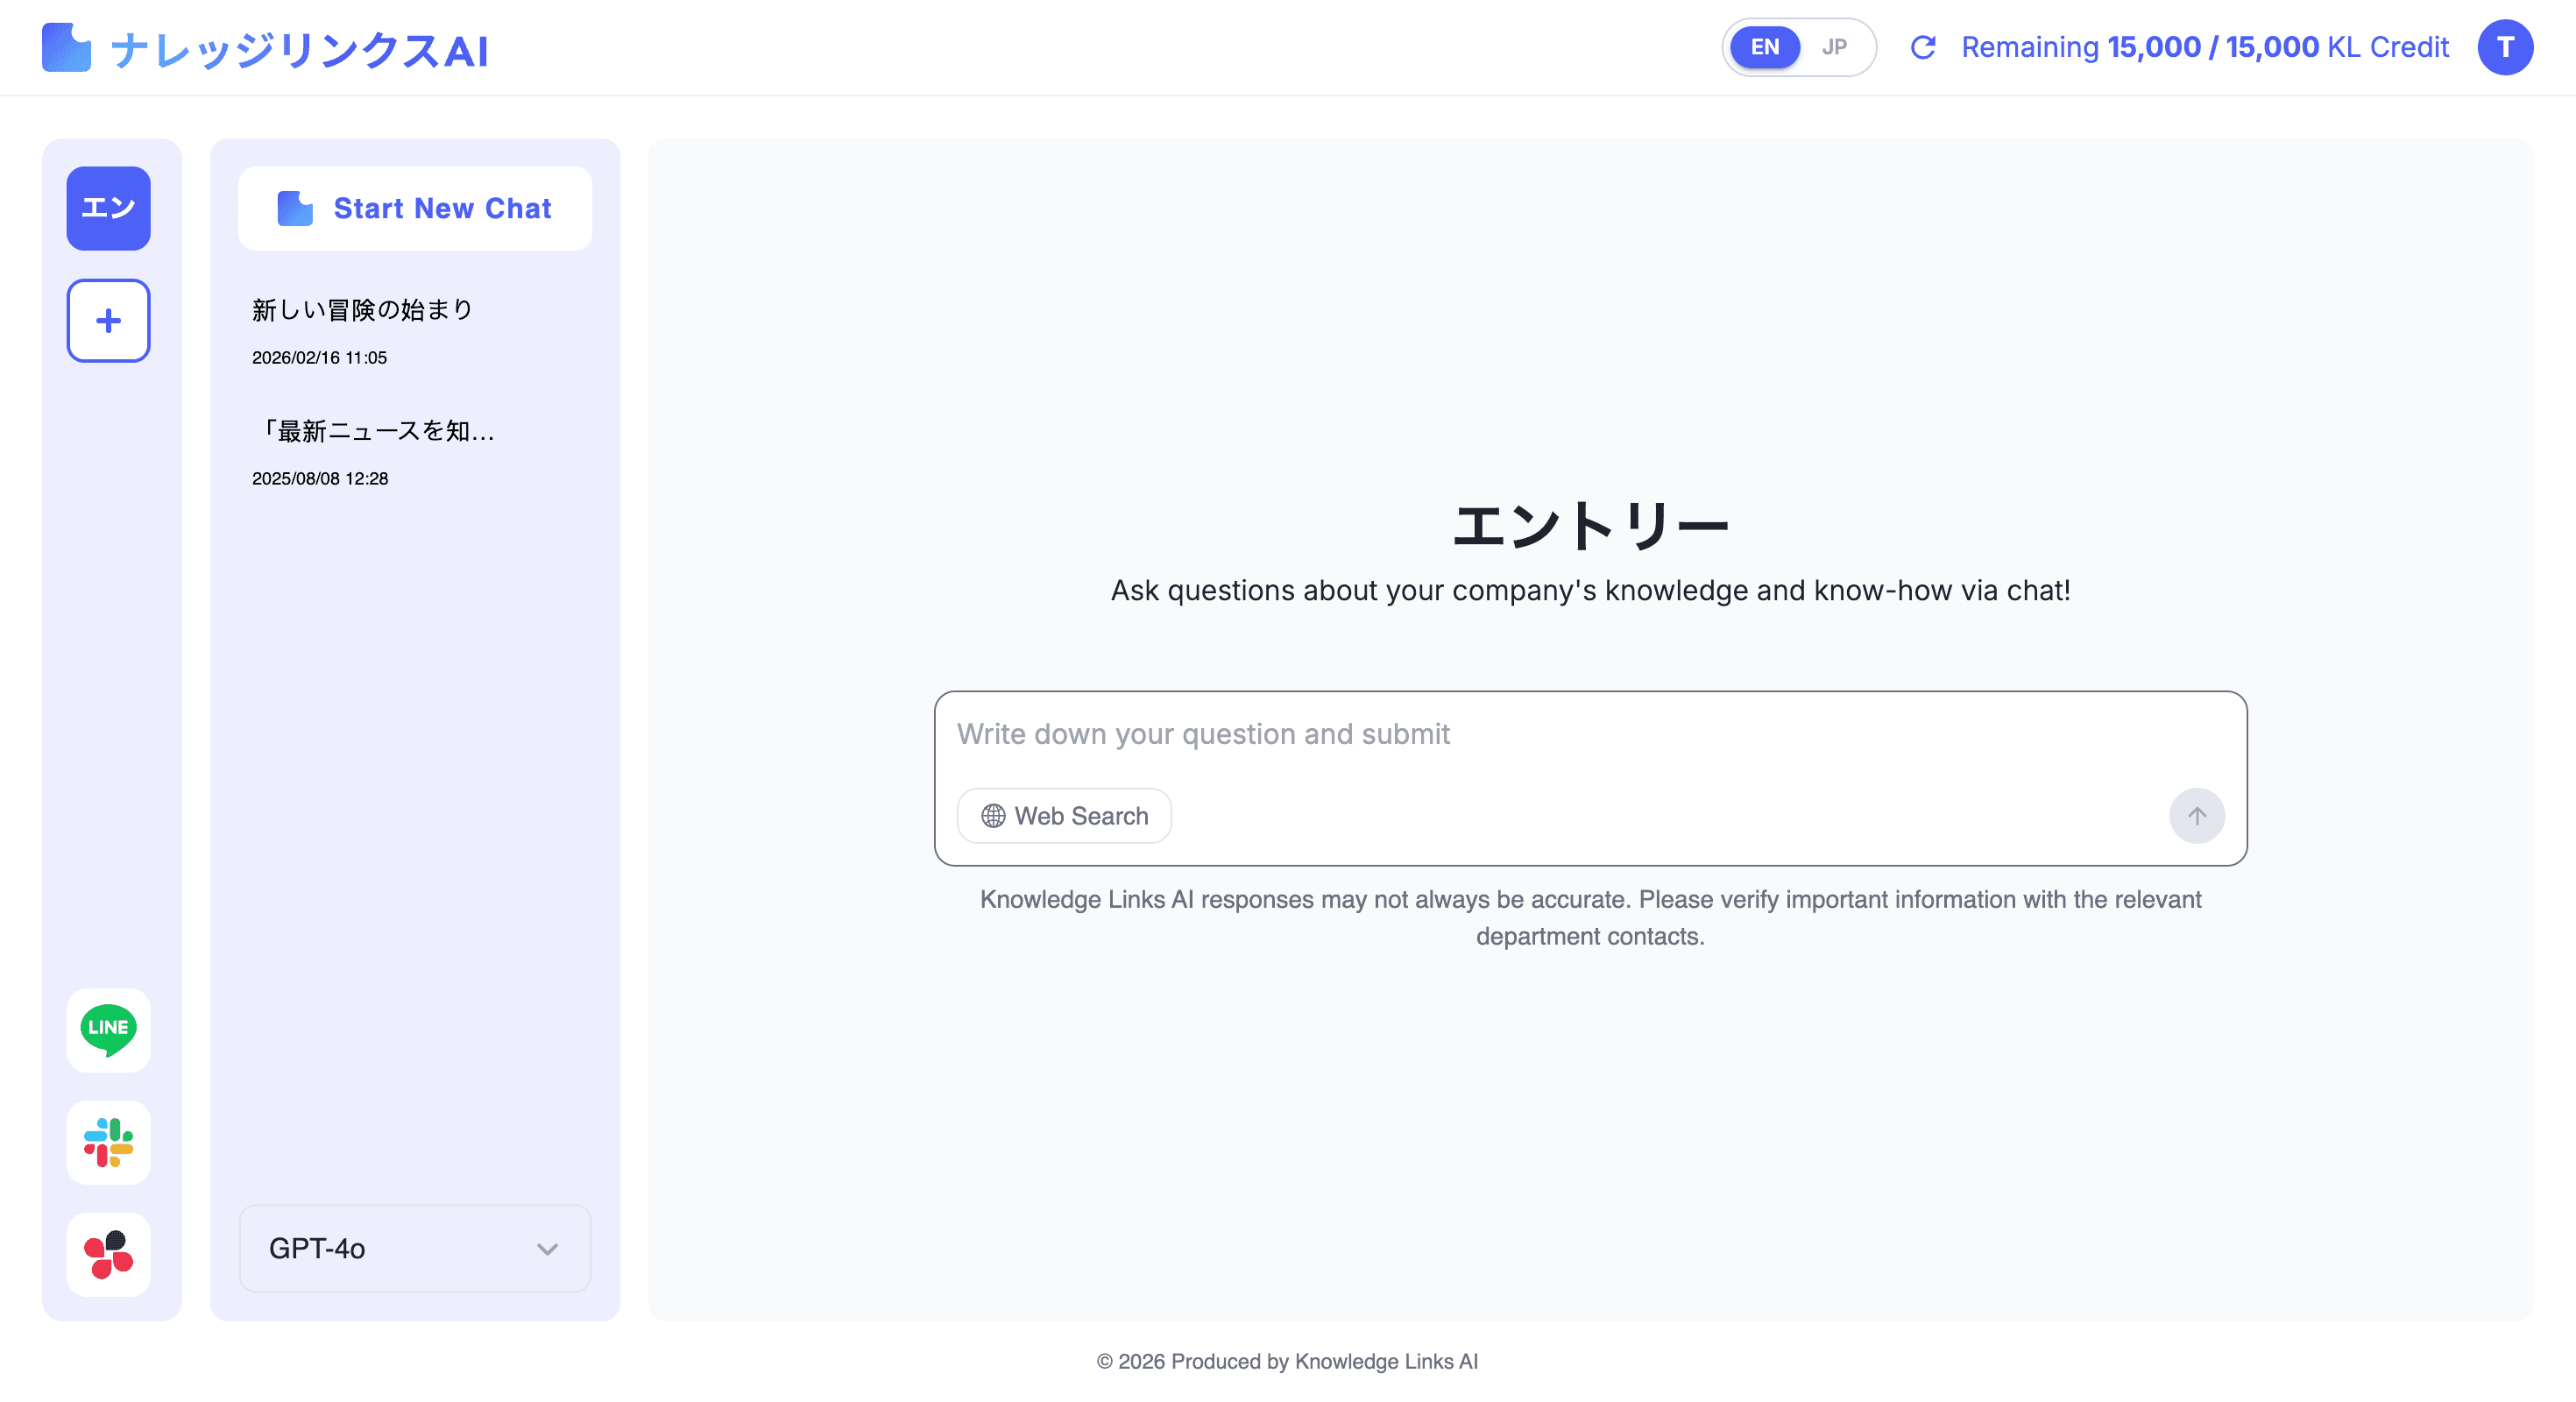
Task: Open the 新しい冒険の始まり chat
Action: [x=362, y=310]
